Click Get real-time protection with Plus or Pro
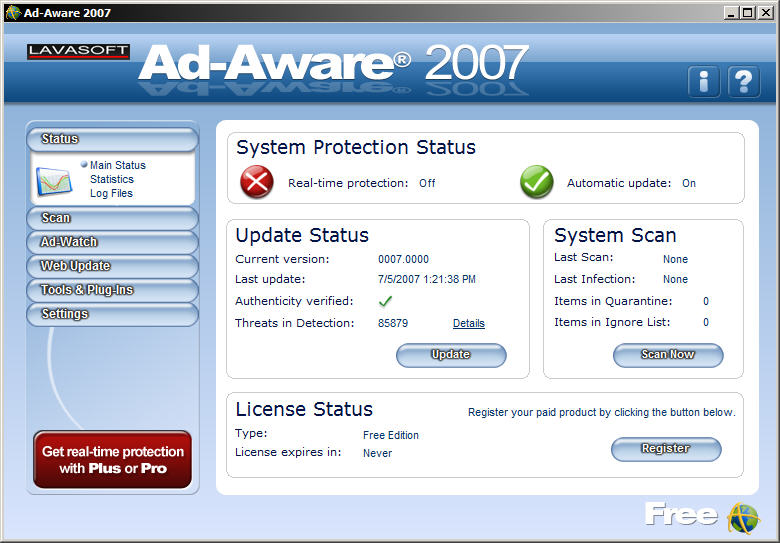 click(x=112, y=459)
